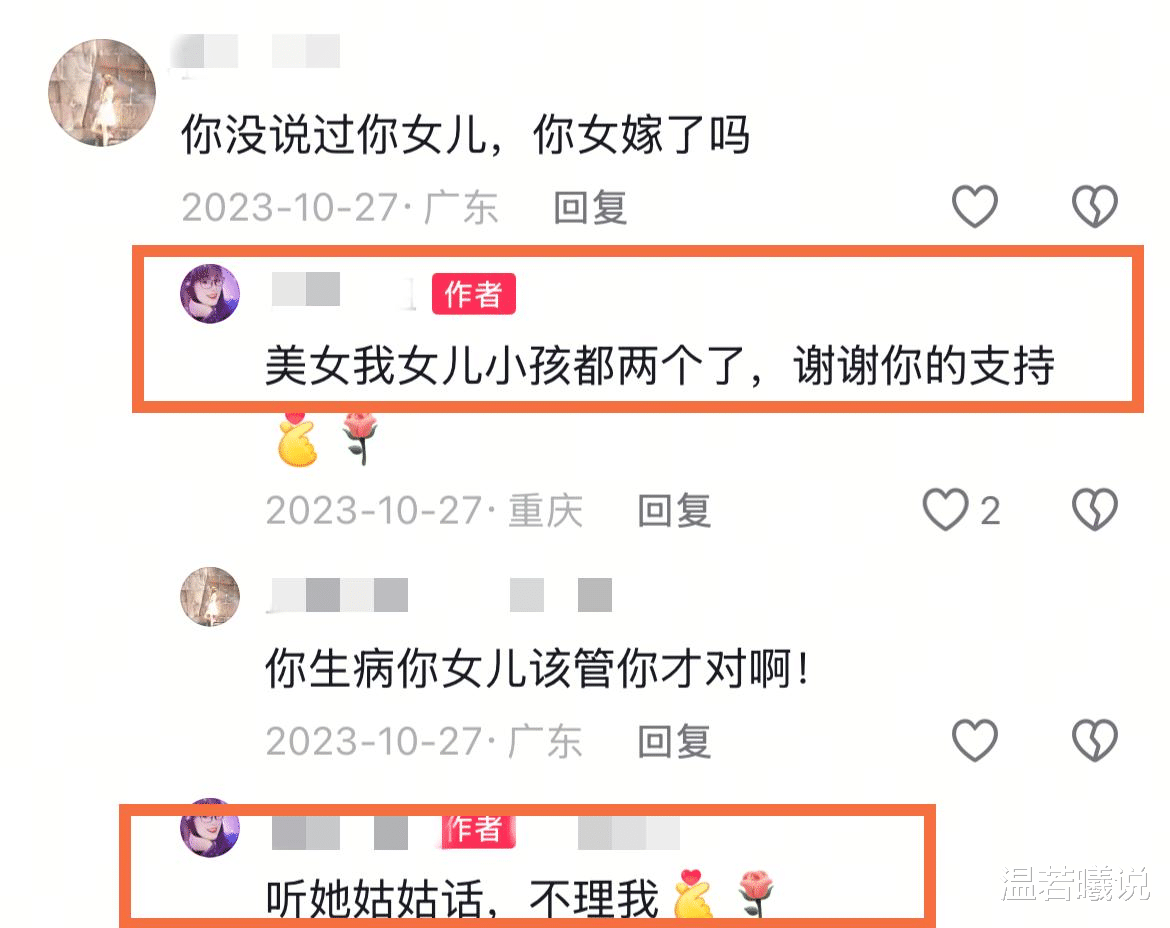
Task: Select the reply text '听她姑姑话,不理我'
Action: click(463, 898)
